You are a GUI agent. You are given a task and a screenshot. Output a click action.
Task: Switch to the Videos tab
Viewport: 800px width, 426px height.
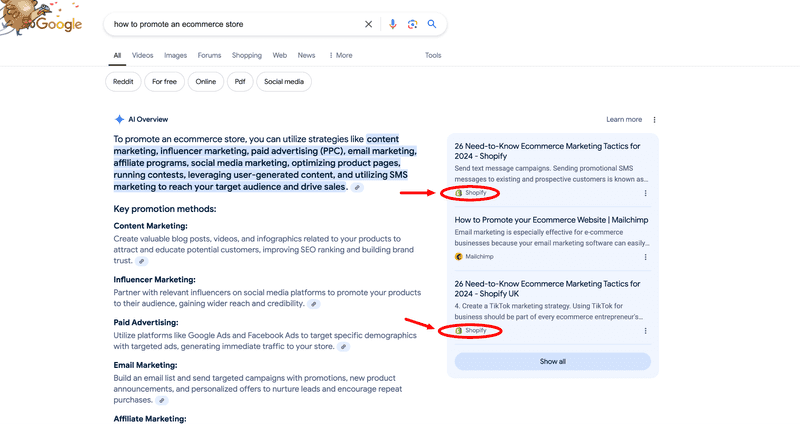point(142,56)
